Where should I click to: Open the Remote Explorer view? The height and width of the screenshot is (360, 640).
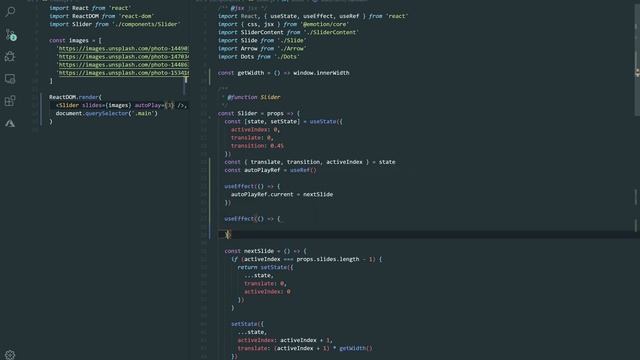(10, 79)
